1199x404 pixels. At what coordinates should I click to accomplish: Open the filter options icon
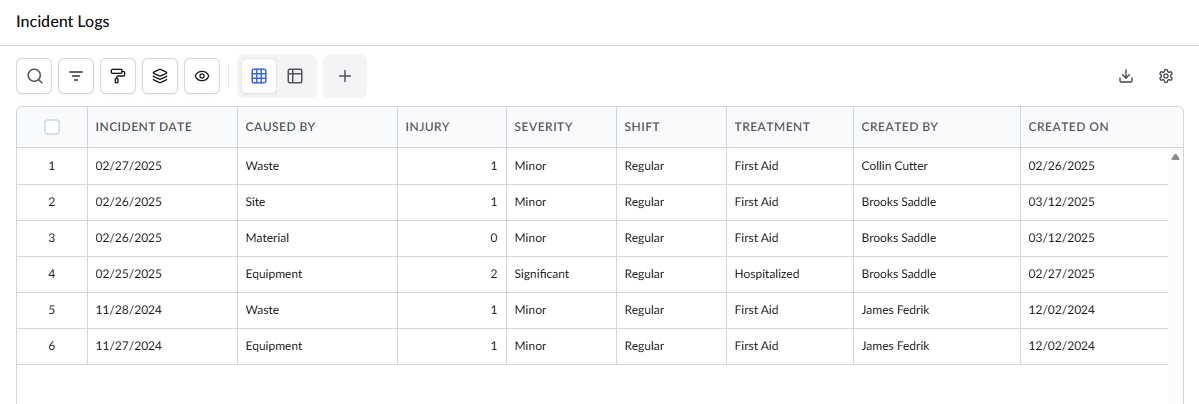click(76, 76)
